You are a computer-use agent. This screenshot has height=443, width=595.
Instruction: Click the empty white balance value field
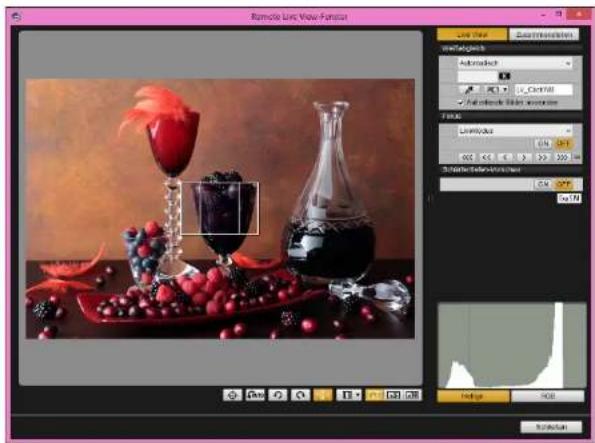[x=477, y=77]
